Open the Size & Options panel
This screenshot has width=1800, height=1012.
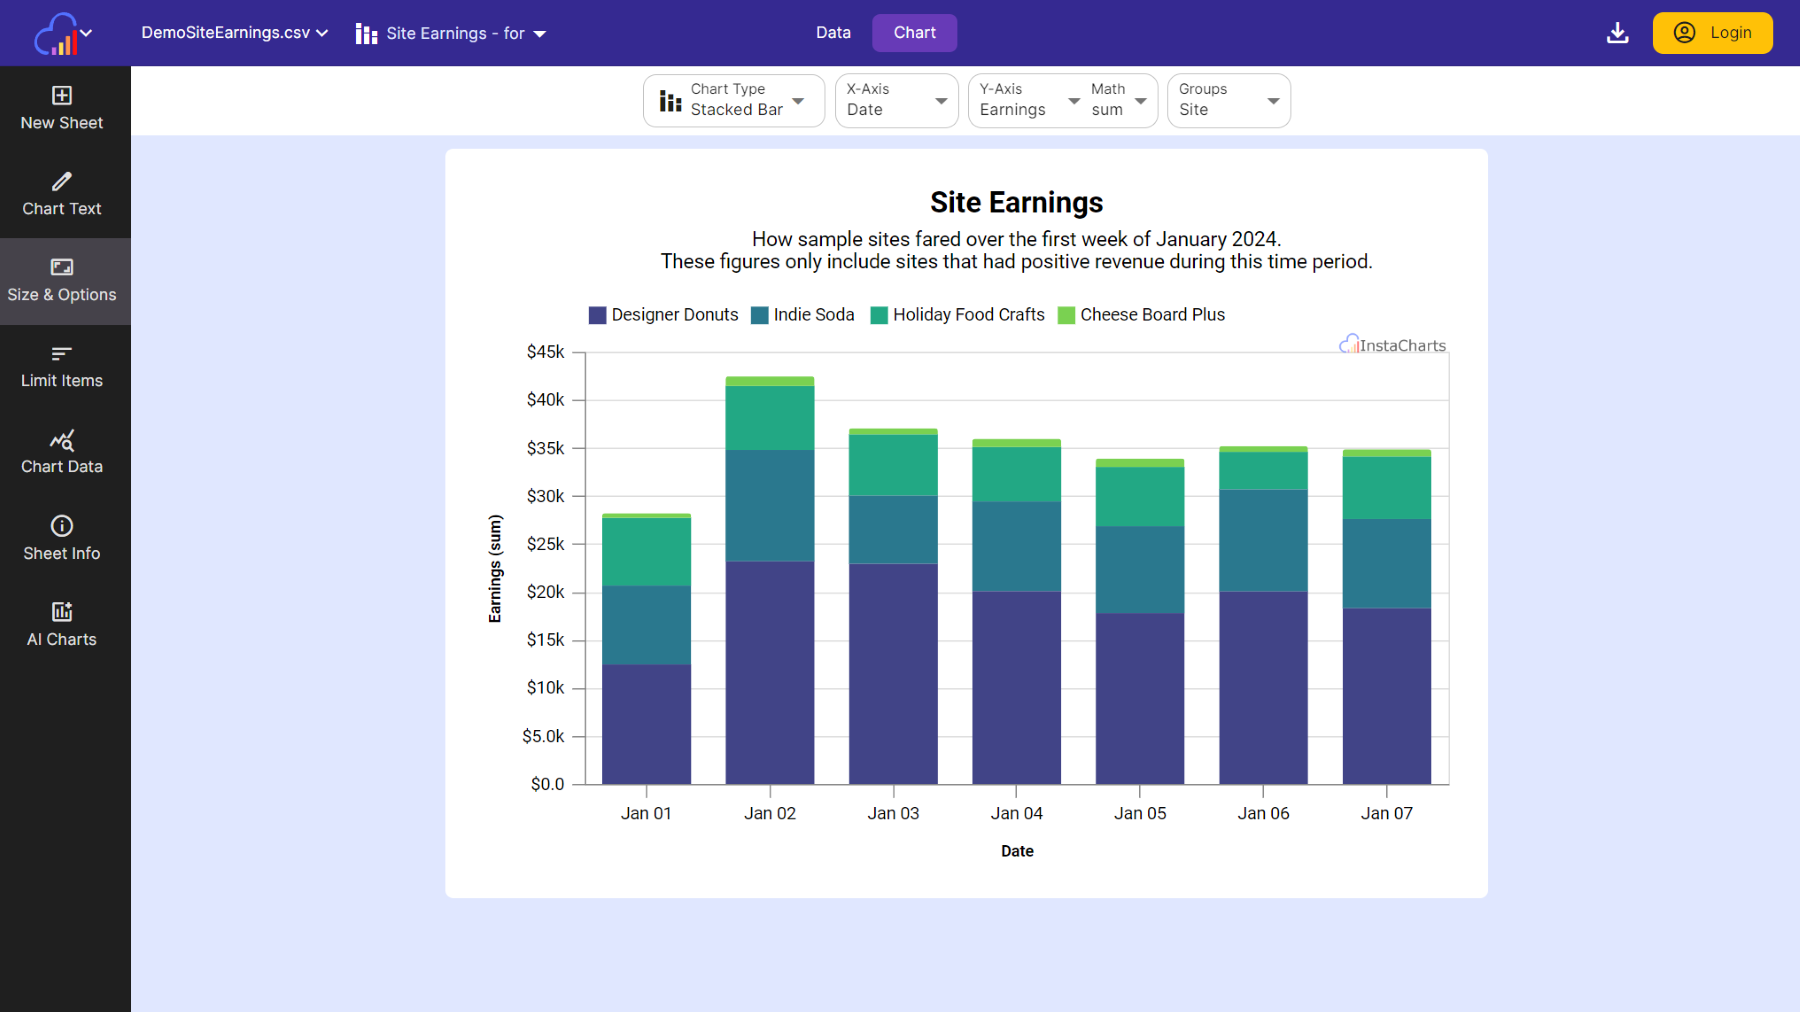(x=62, y=281)
